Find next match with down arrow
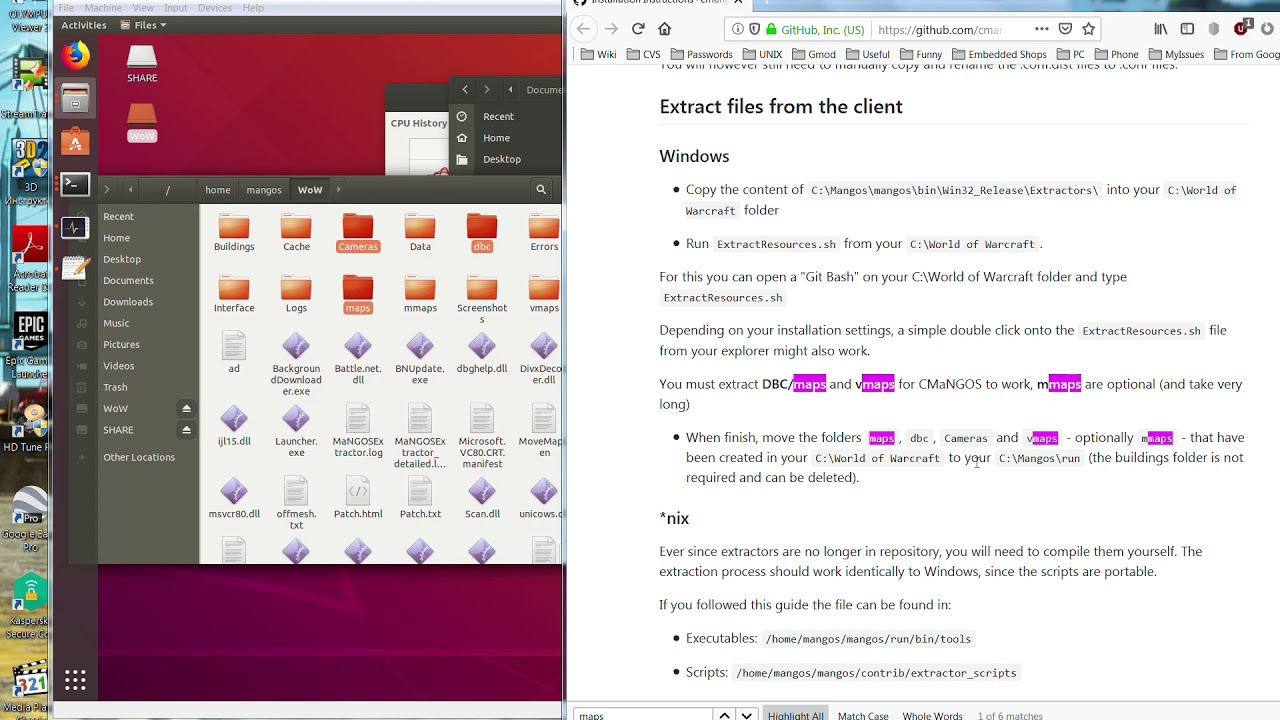Screen dimensions: 1280x720 [746, 715]
